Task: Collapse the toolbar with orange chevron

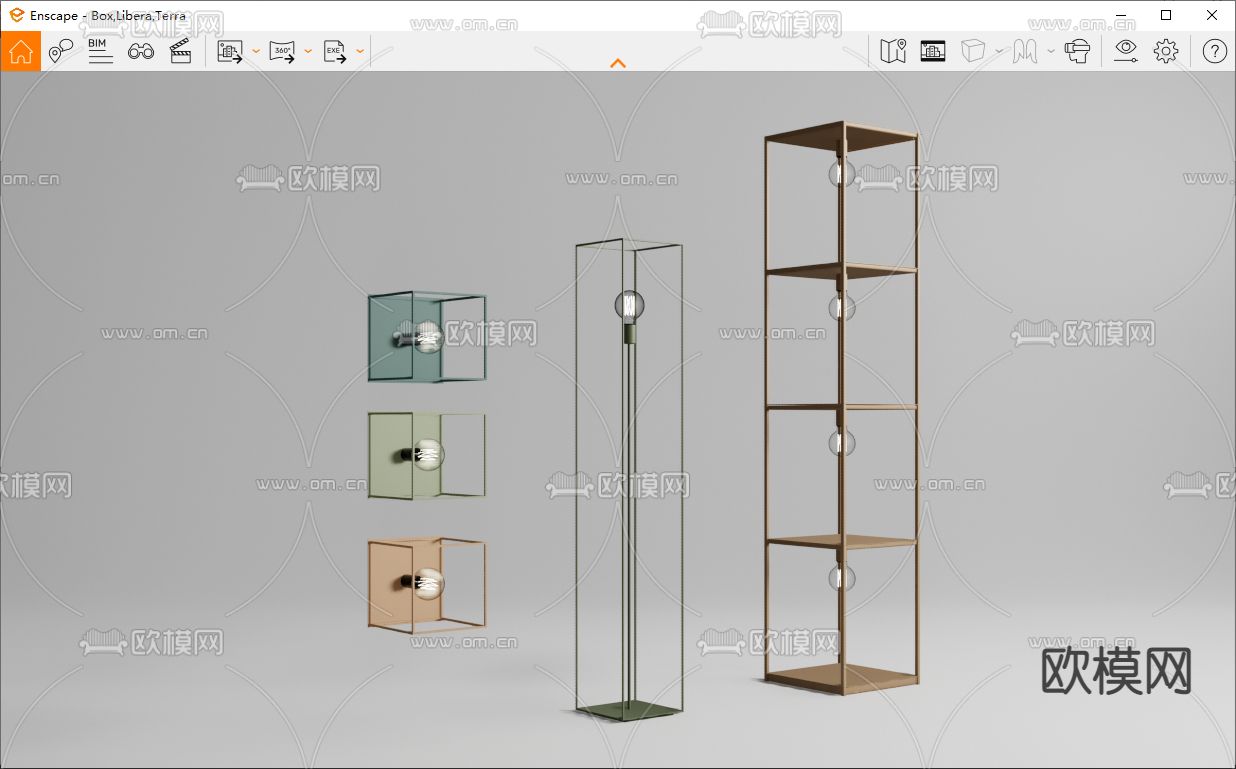Action: tap(618, 63)
